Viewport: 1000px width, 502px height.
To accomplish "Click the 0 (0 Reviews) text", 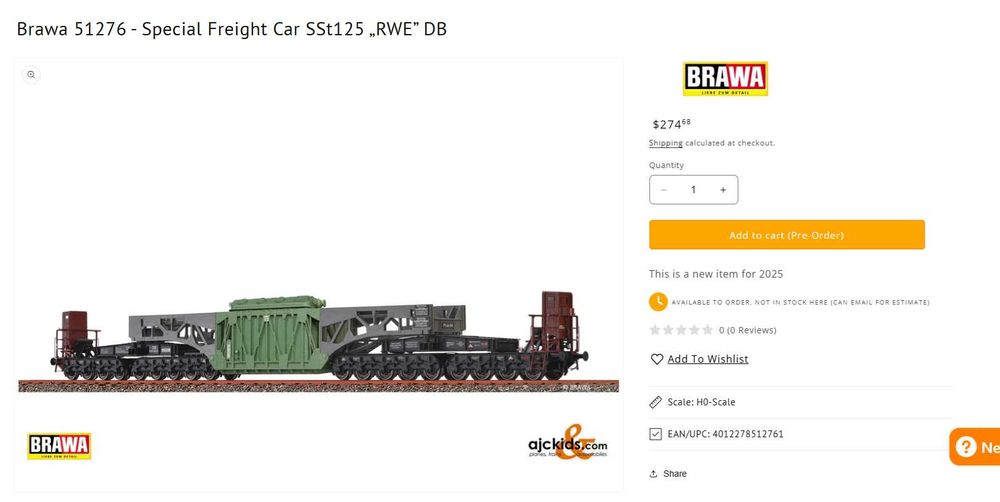I will coord(747,330).
